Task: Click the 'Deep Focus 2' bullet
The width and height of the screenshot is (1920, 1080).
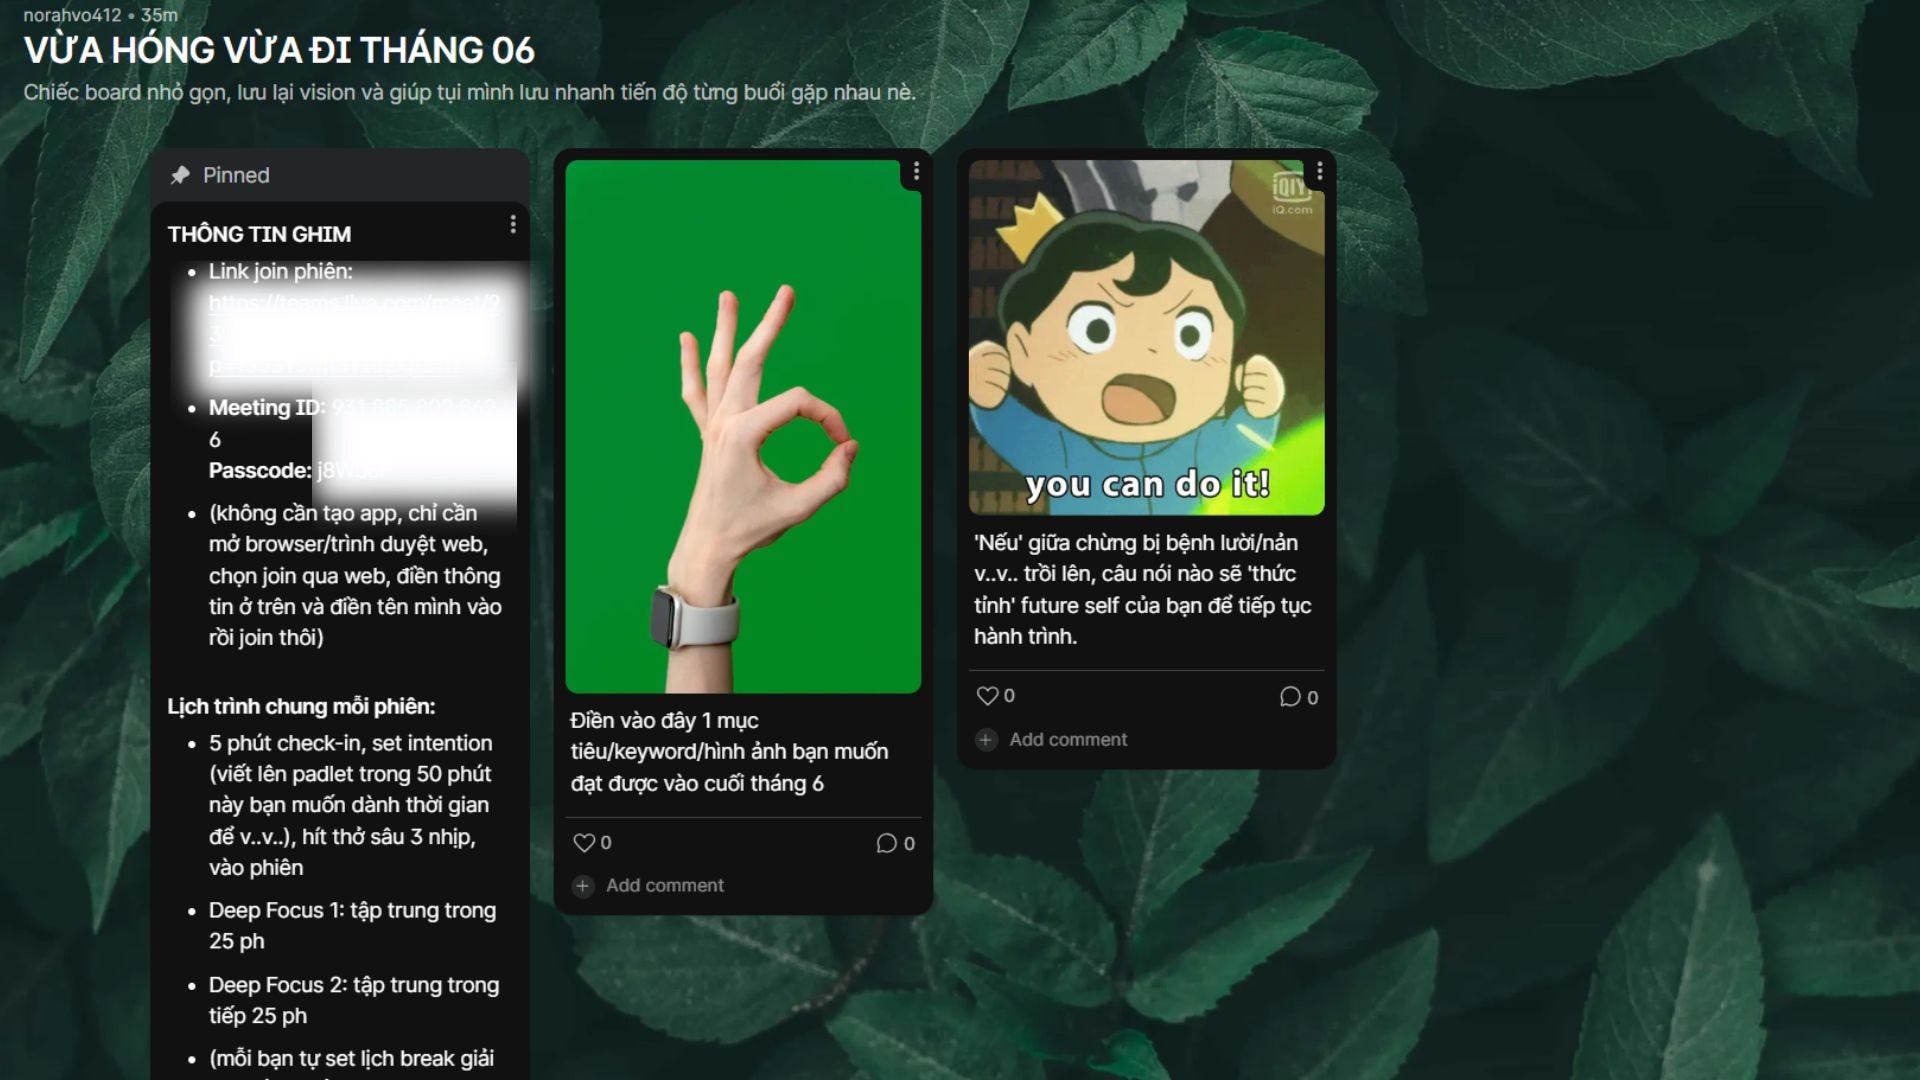Action: click(x=353, y=1000)
